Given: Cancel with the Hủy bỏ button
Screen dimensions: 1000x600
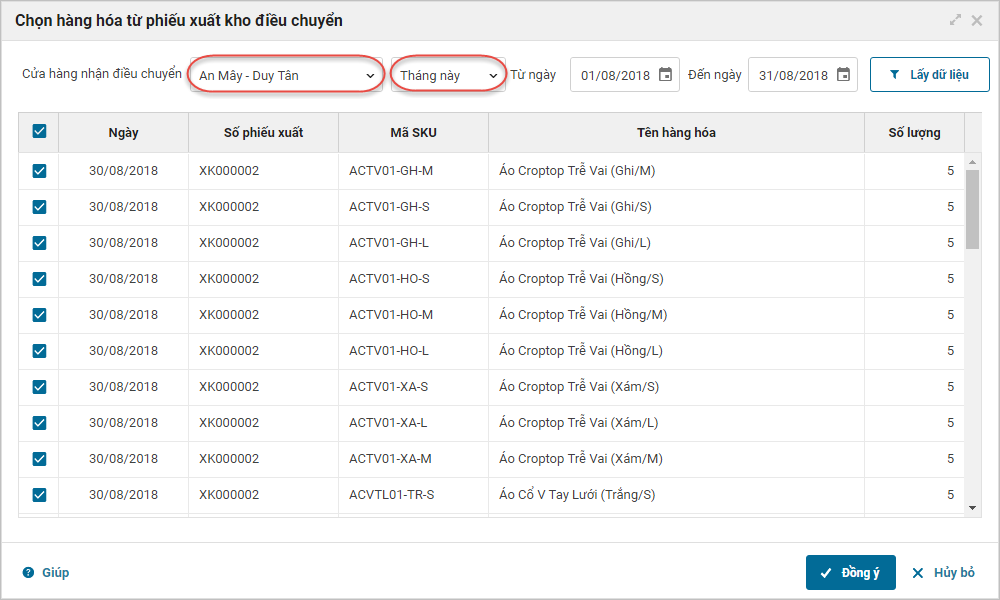Looking at the screenshot, I should coord(943,573).
